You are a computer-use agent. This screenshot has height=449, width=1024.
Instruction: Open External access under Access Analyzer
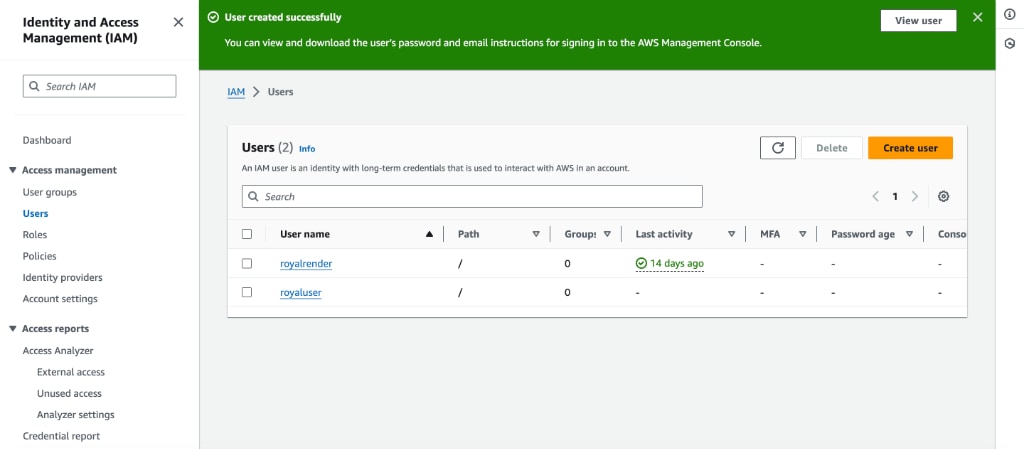tap(71, 372)
